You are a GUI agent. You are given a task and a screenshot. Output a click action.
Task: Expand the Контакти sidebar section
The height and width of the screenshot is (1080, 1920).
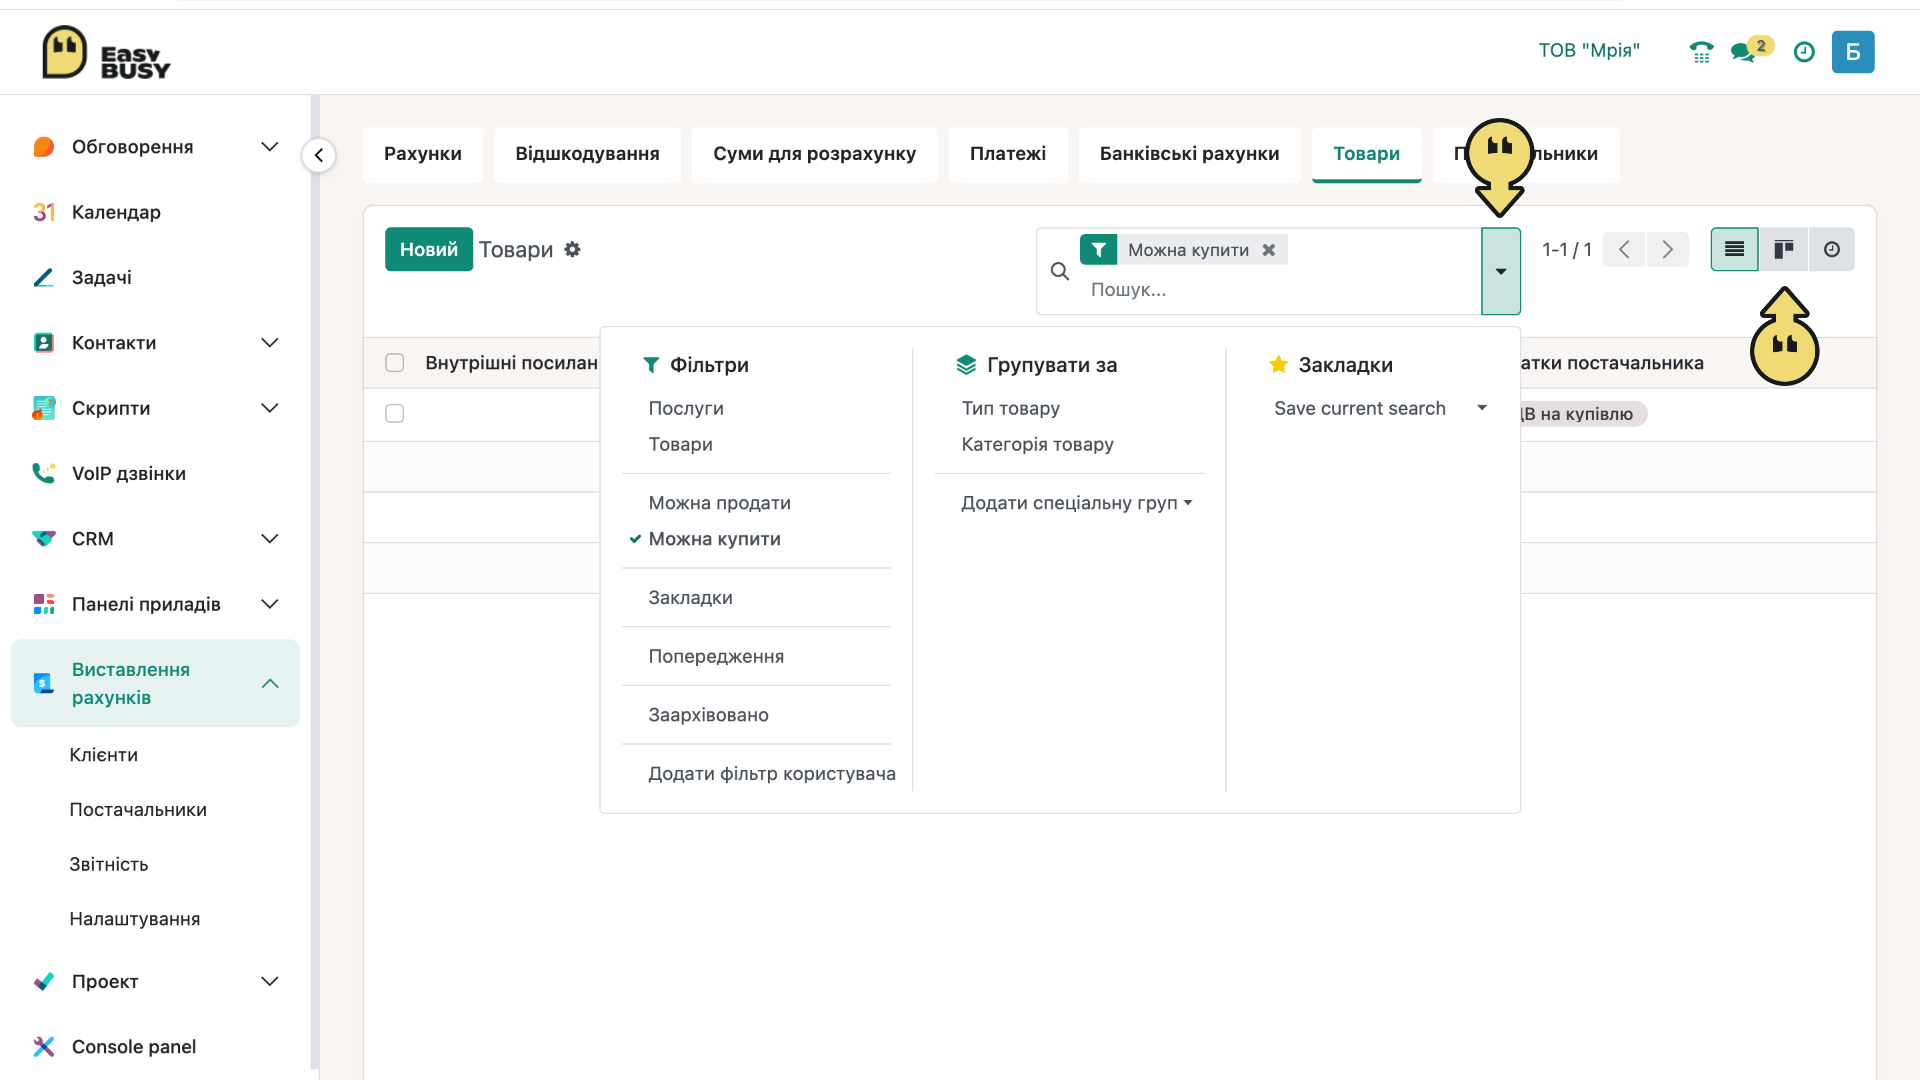(x=269, y=343)
